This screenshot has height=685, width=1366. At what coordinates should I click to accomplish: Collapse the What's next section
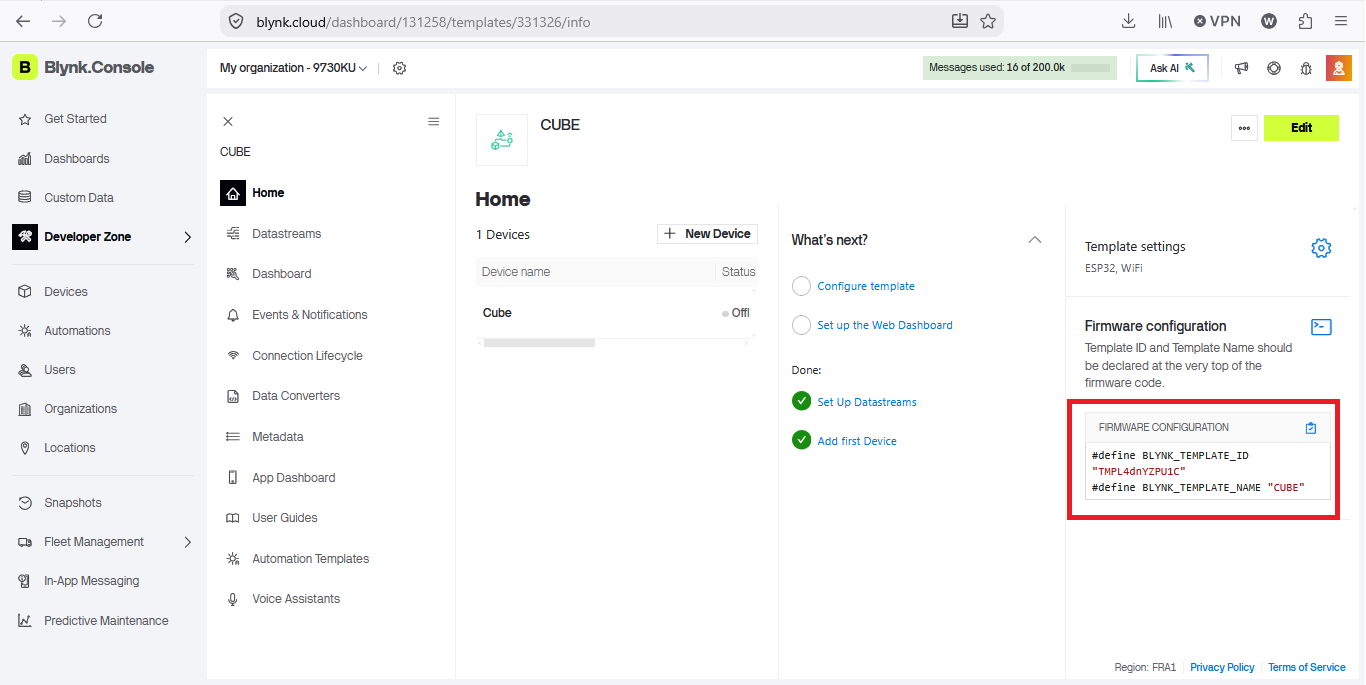pyautogui.click(x=1035, y=240)
